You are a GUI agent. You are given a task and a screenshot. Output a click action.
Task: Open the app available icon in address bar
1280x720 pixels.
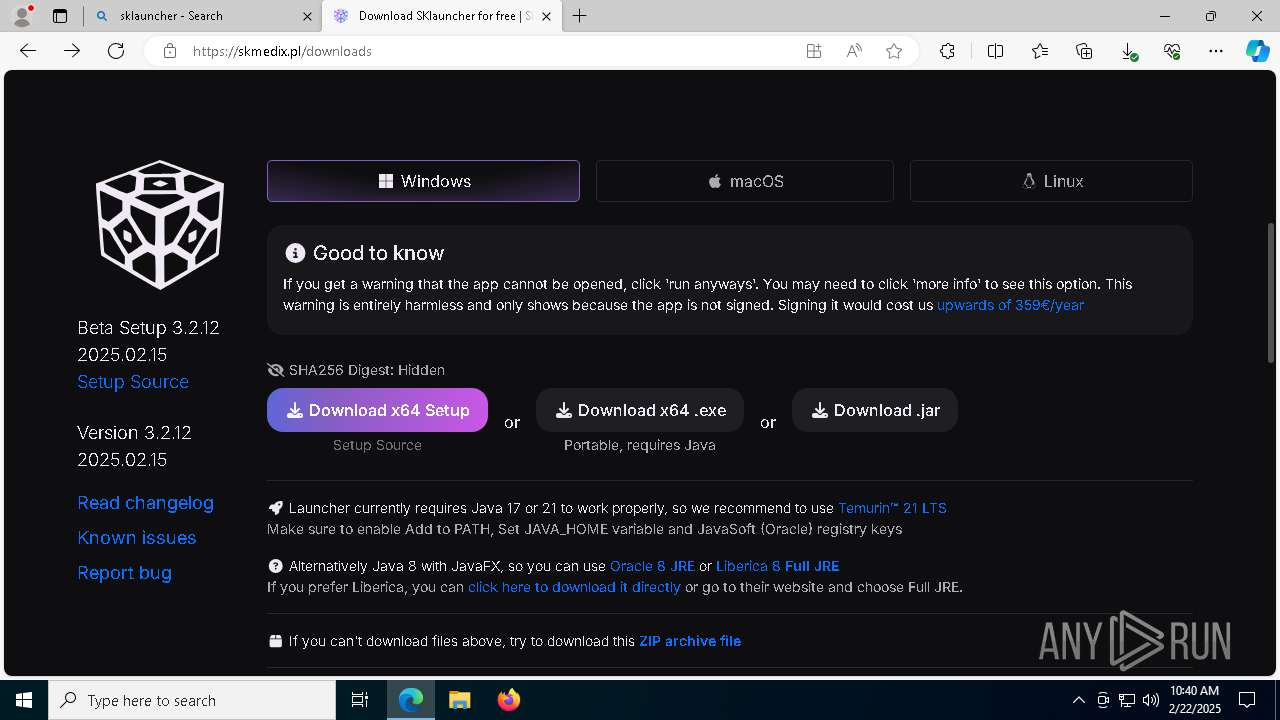click(x=814, y=51)
